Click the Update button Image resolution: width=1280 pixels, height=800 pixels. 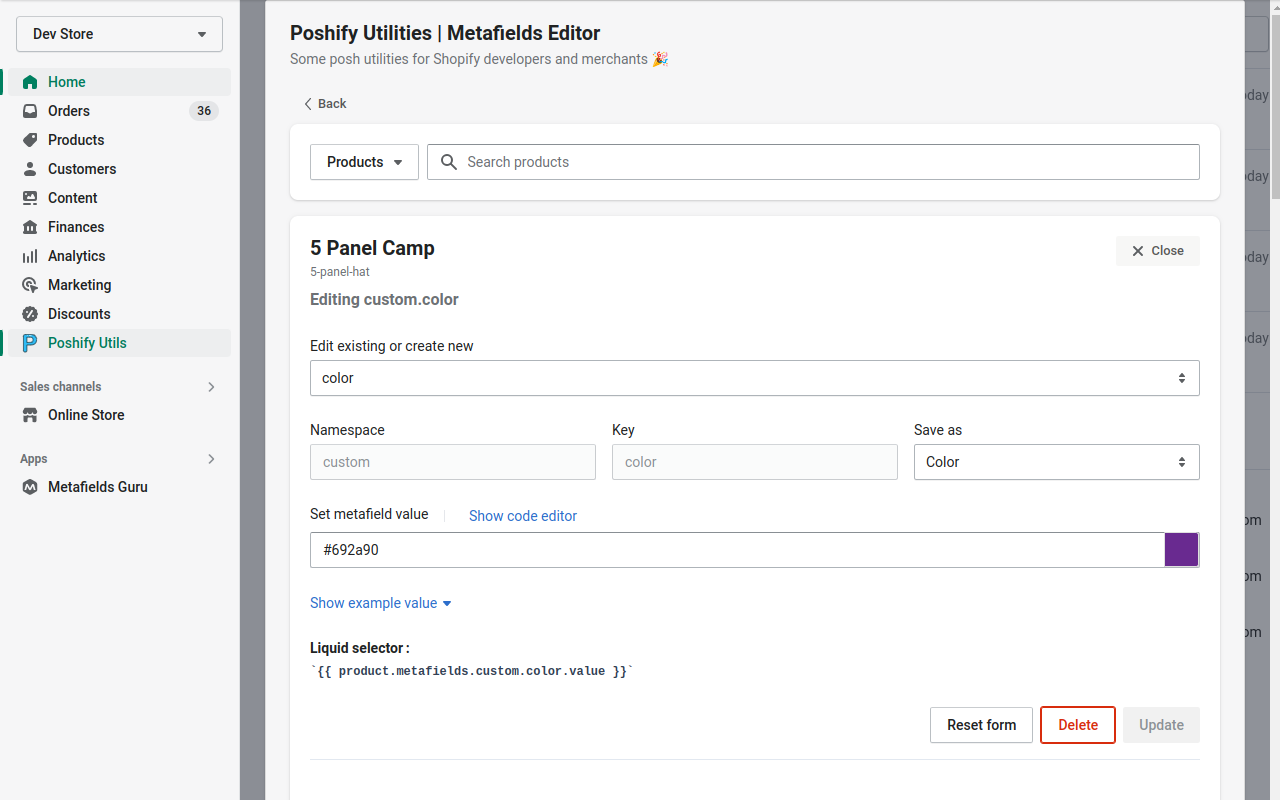(x=1161, y=725)
